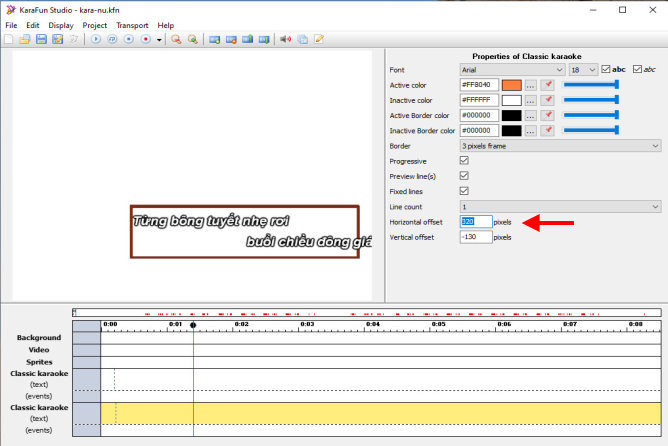668x446 pixels.
Task: Toggle the bold abc font checkbox
Action: click(x=606, y=70)
